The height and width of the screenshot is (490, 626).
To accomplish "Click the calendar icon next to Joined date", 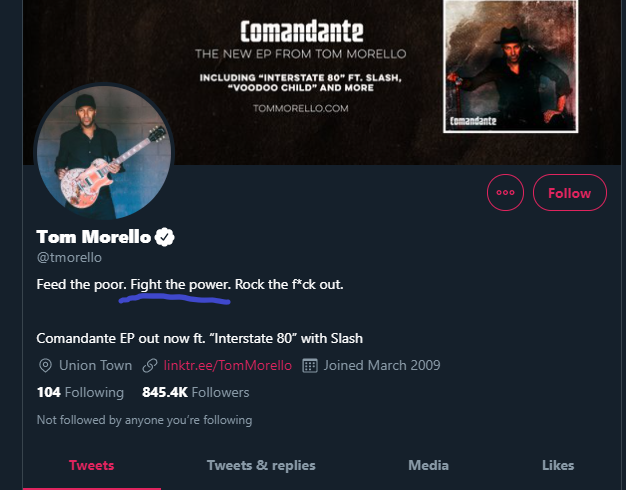I will (310, 365).
